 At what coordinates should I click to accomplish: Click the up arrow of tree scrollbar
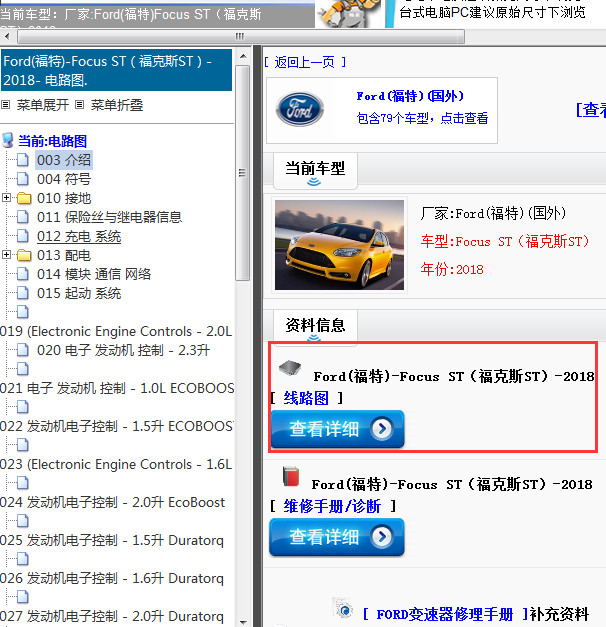[x=243, y=56]
